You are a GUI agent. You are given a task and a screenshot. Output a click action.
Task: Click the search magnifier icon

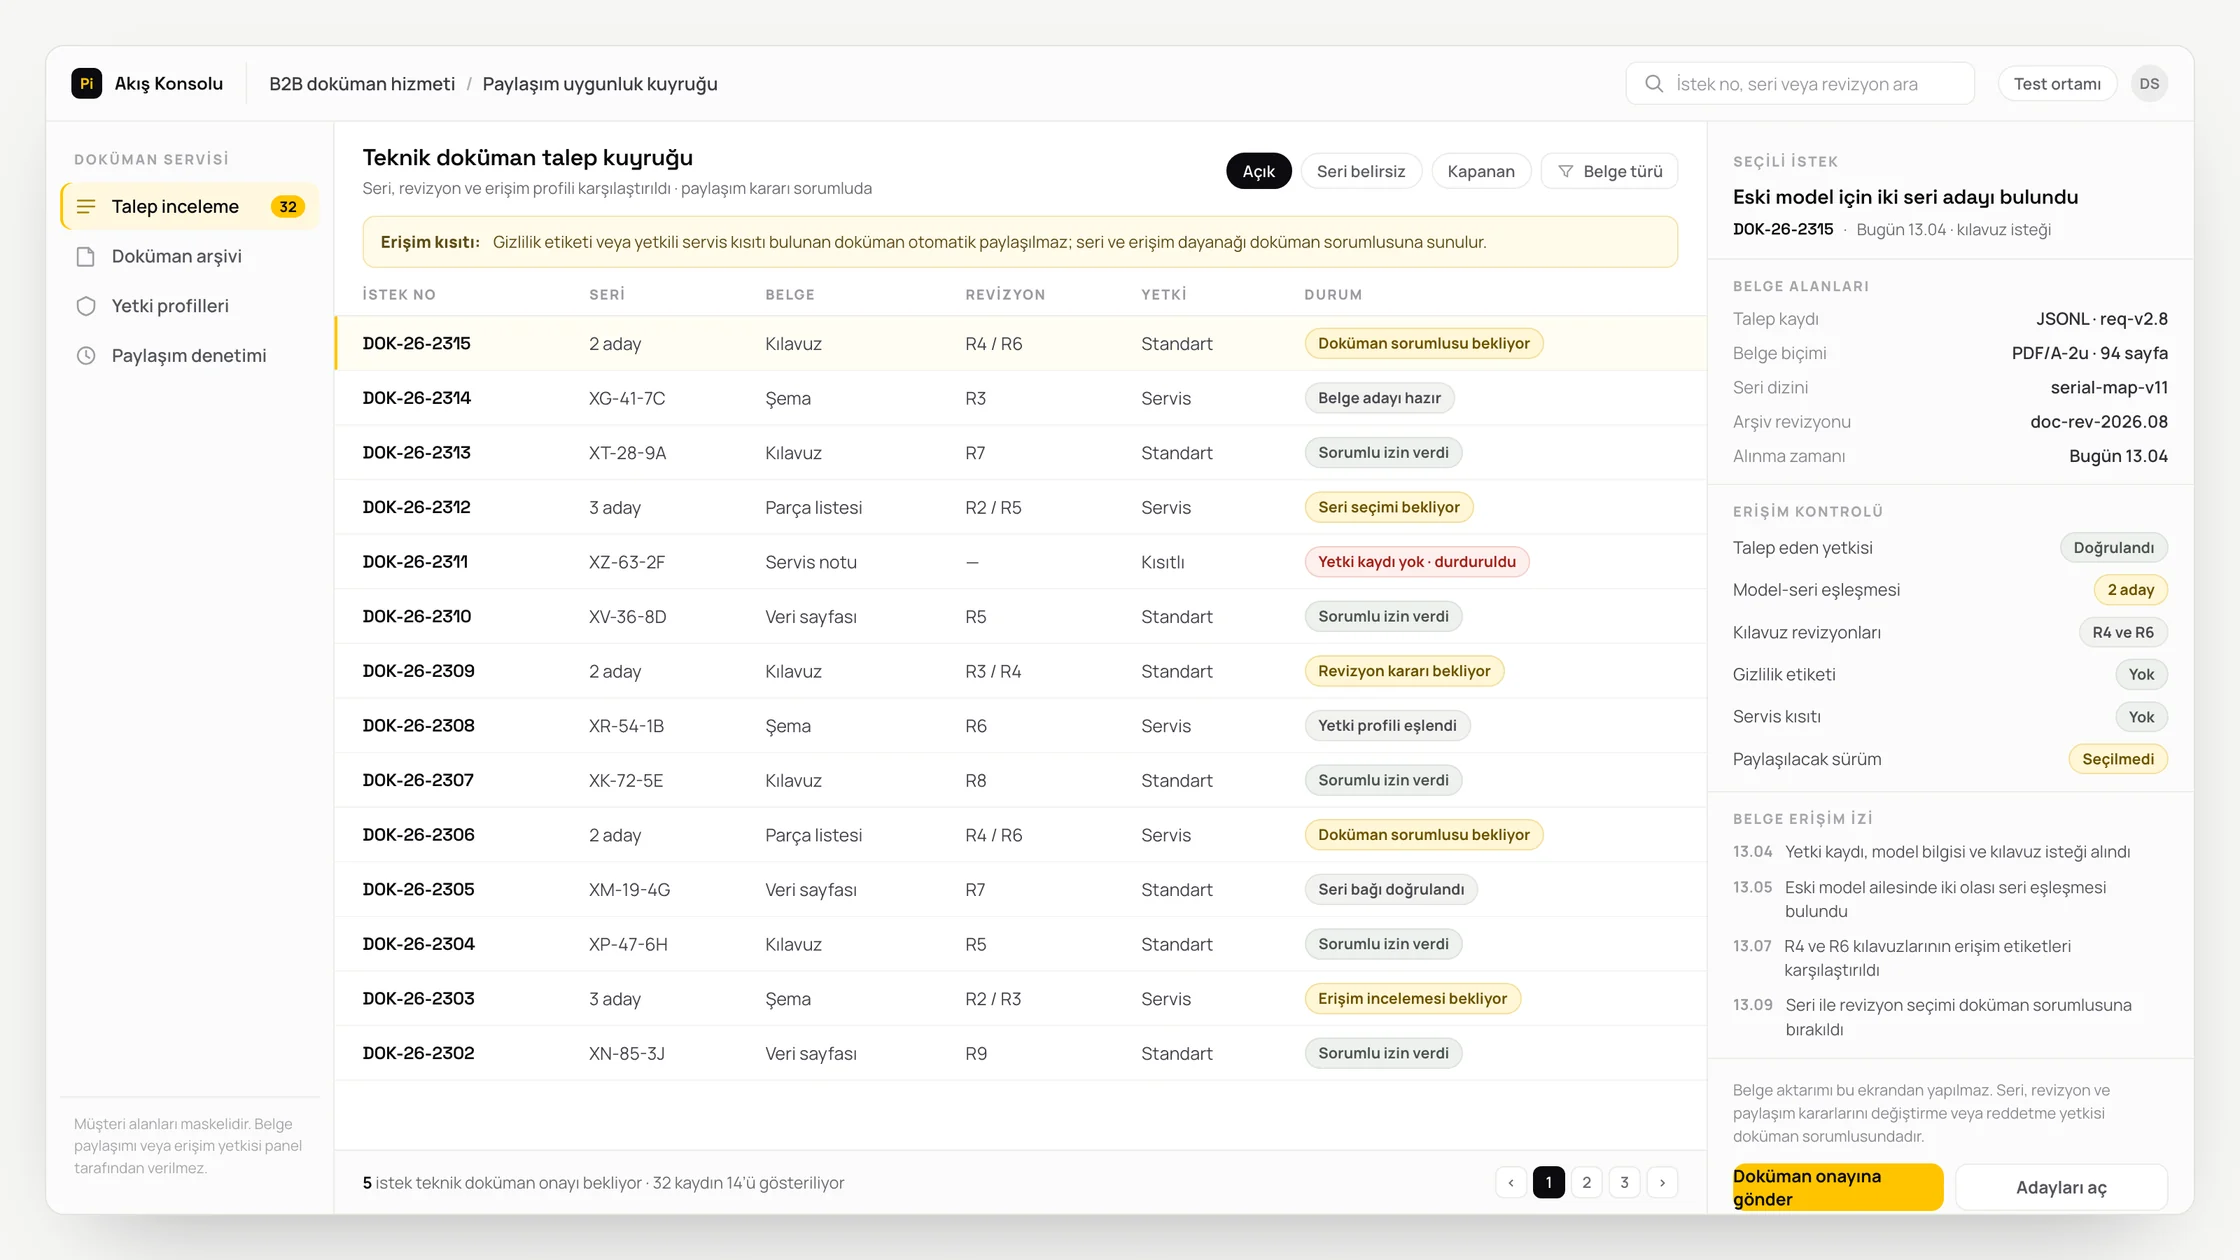[x=1654, y=84]
